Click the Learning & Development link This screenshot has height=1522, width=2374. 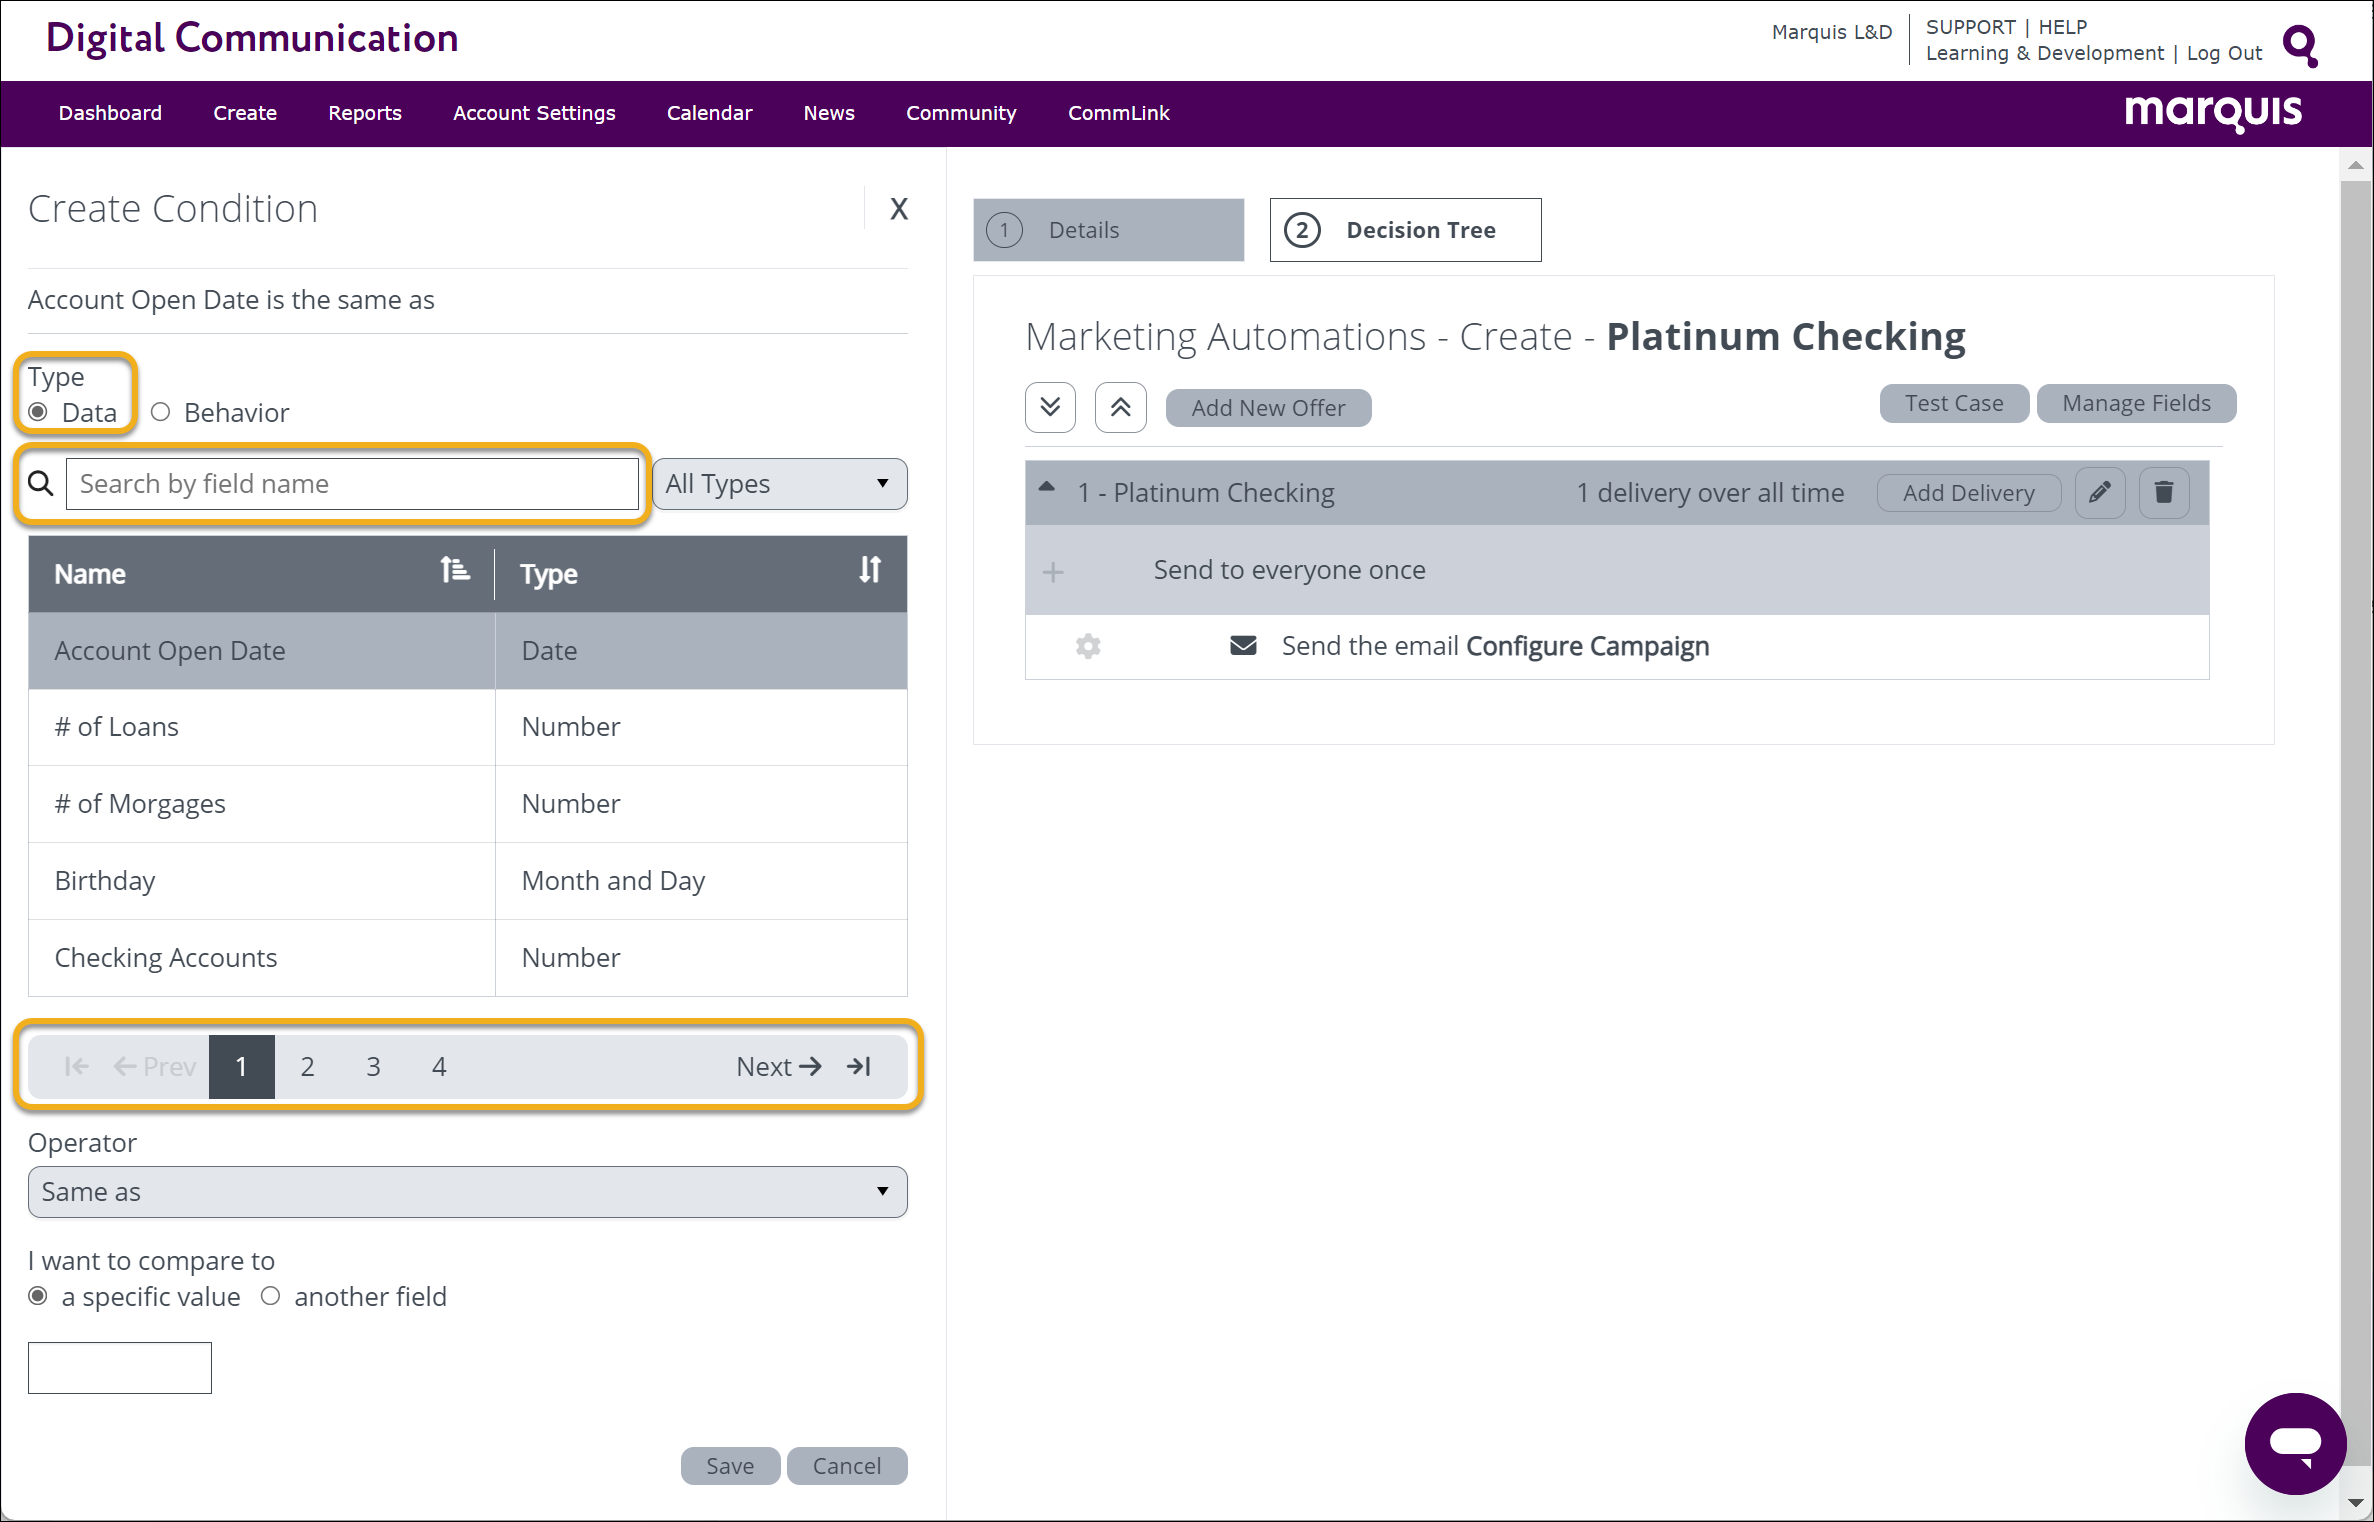click(x=2044, y=53)
